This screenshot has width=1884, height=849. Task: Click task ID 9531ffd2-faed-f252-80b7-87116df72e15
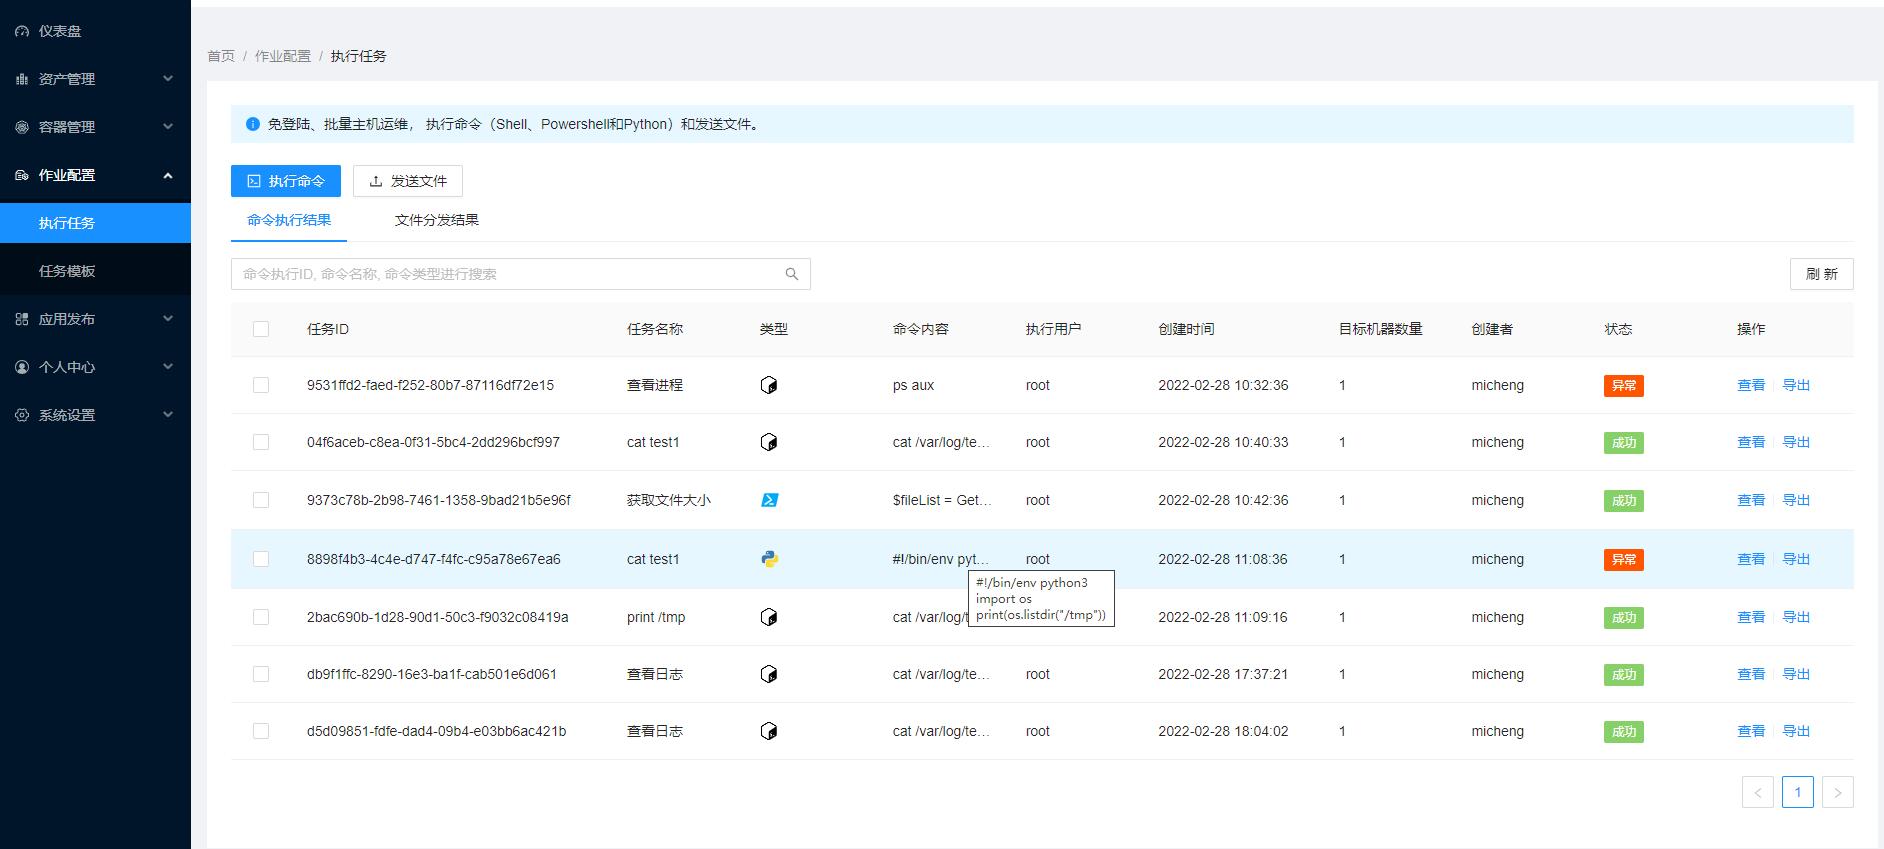tap(430, 385)
